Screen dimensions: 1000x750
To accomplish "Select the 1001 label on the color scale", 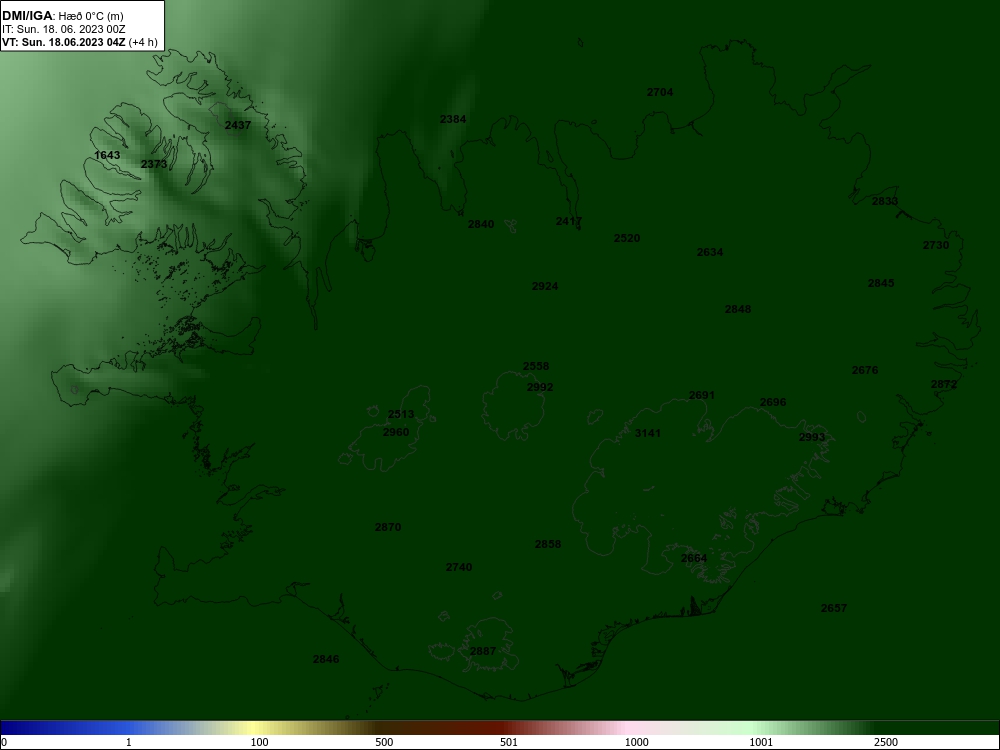I will 761,742.
